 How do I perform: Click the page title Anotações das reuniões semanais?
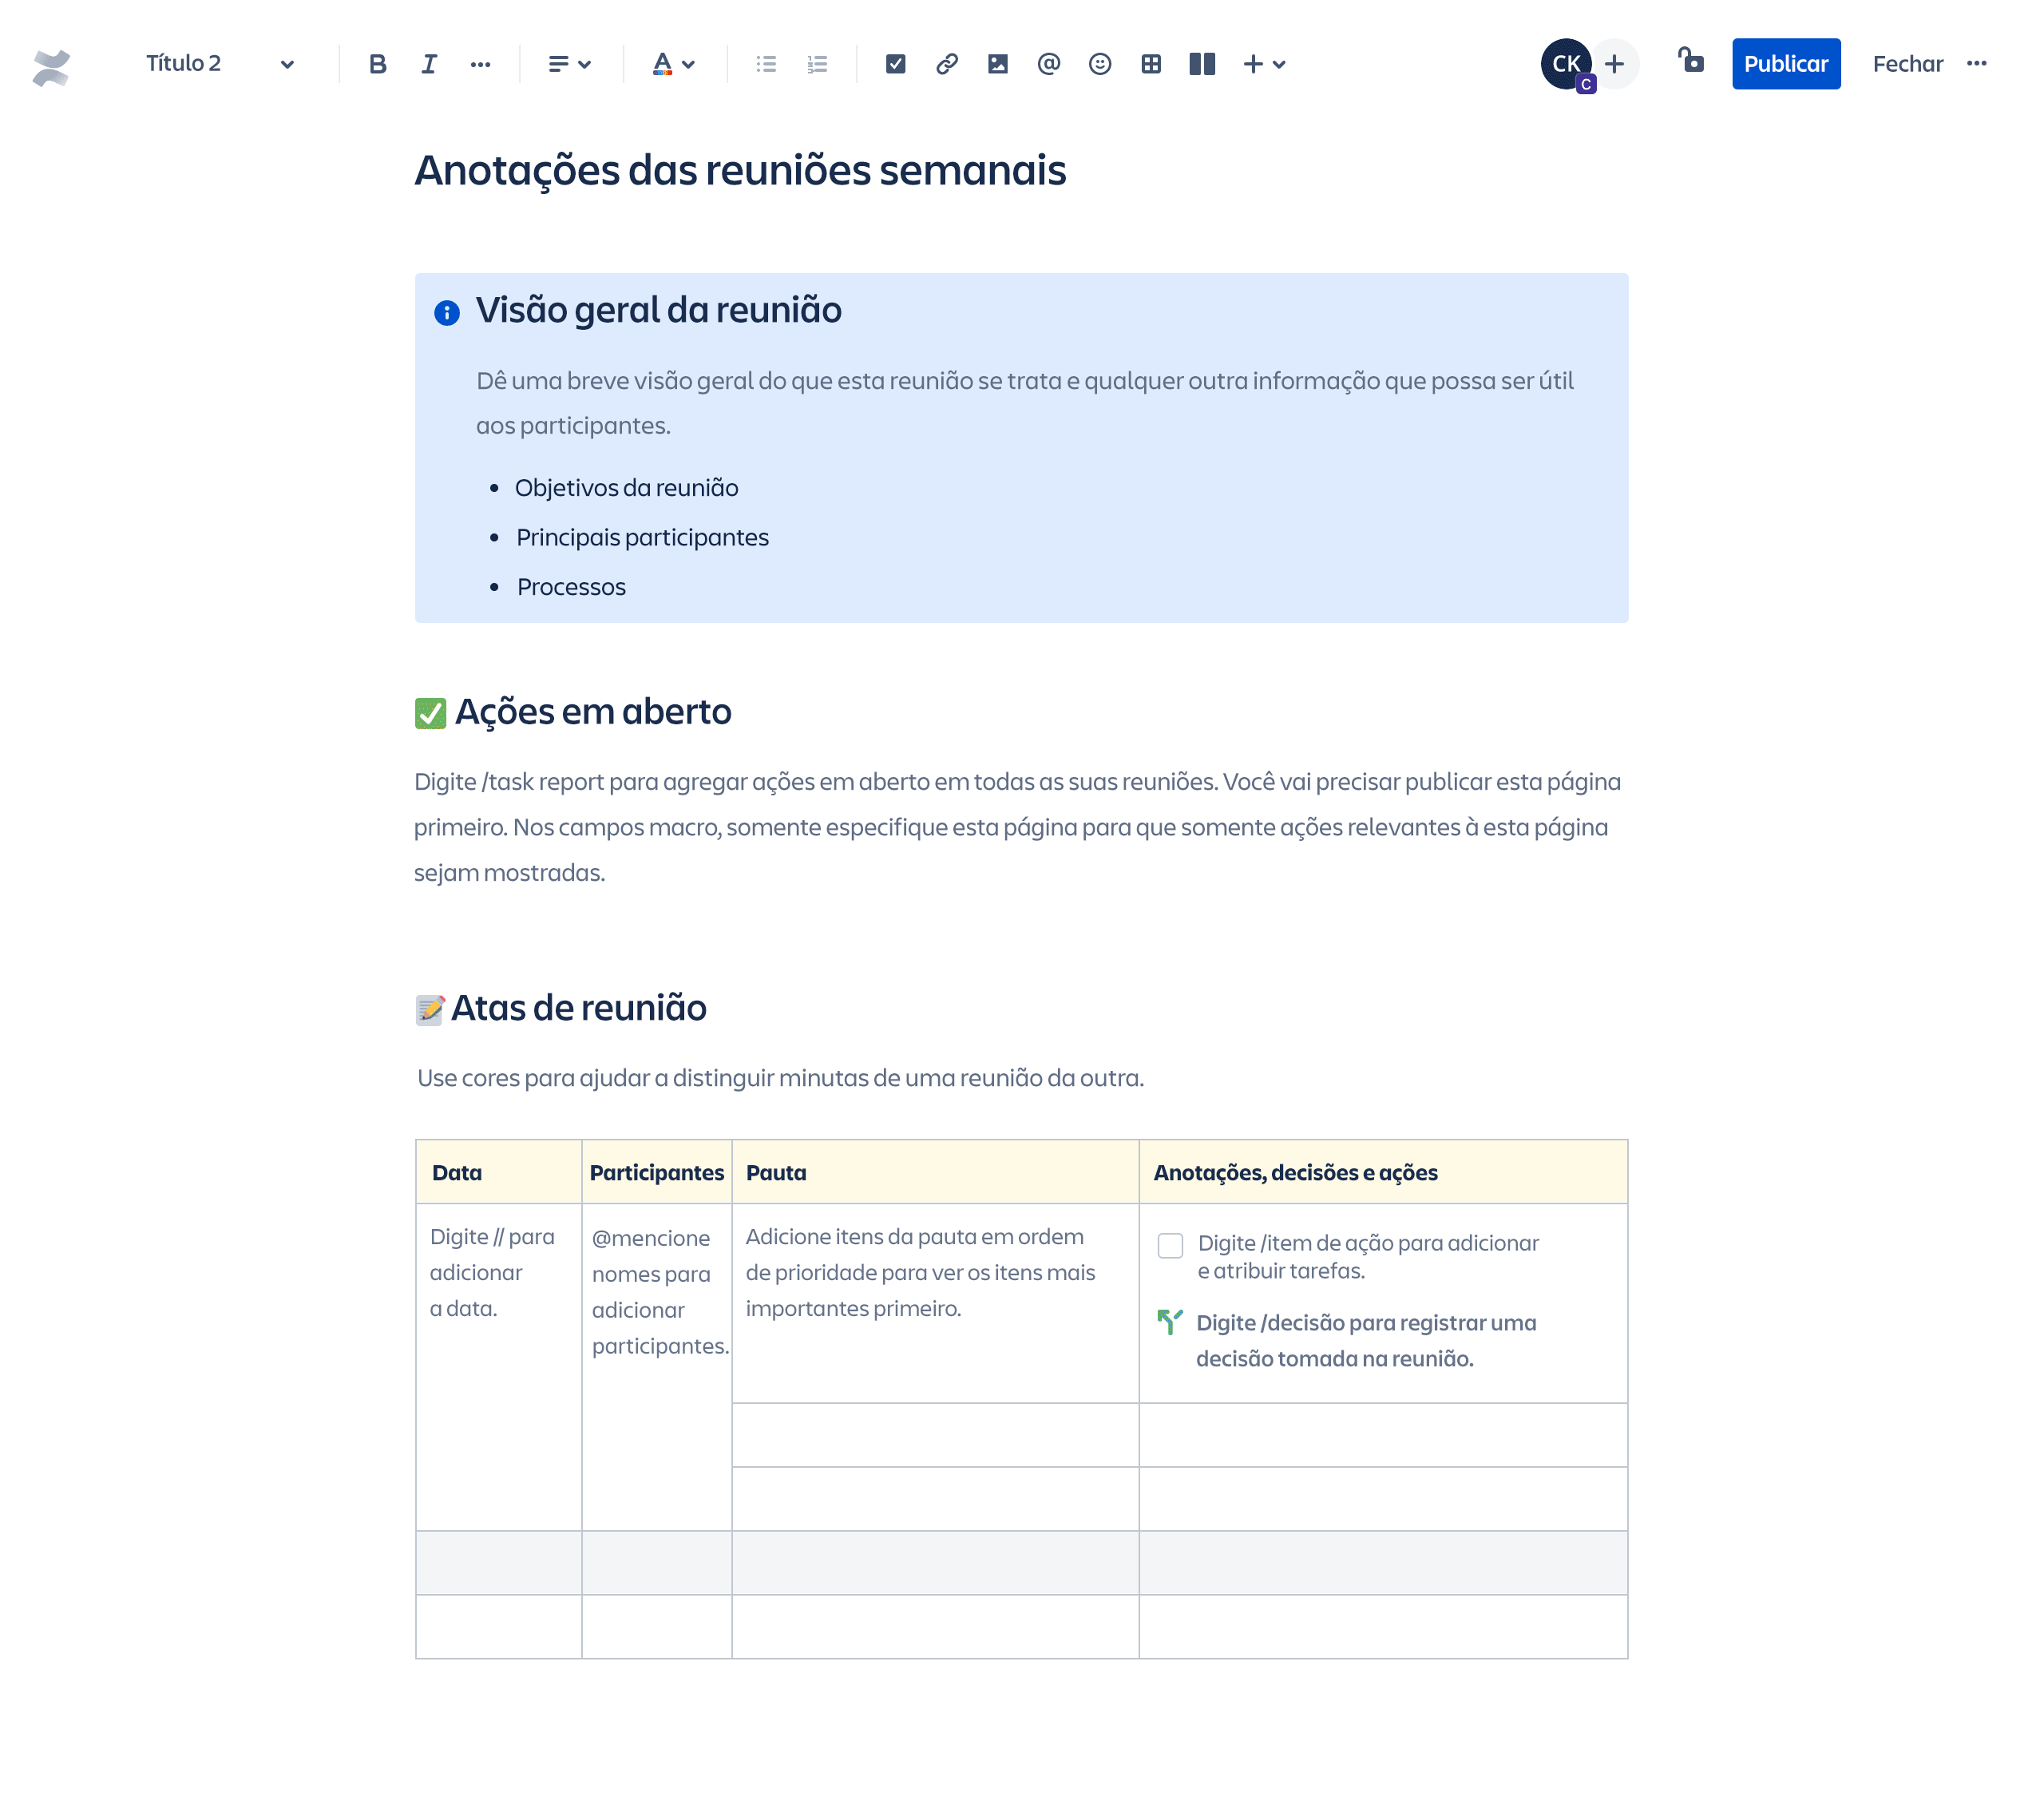tap(740, 170)
